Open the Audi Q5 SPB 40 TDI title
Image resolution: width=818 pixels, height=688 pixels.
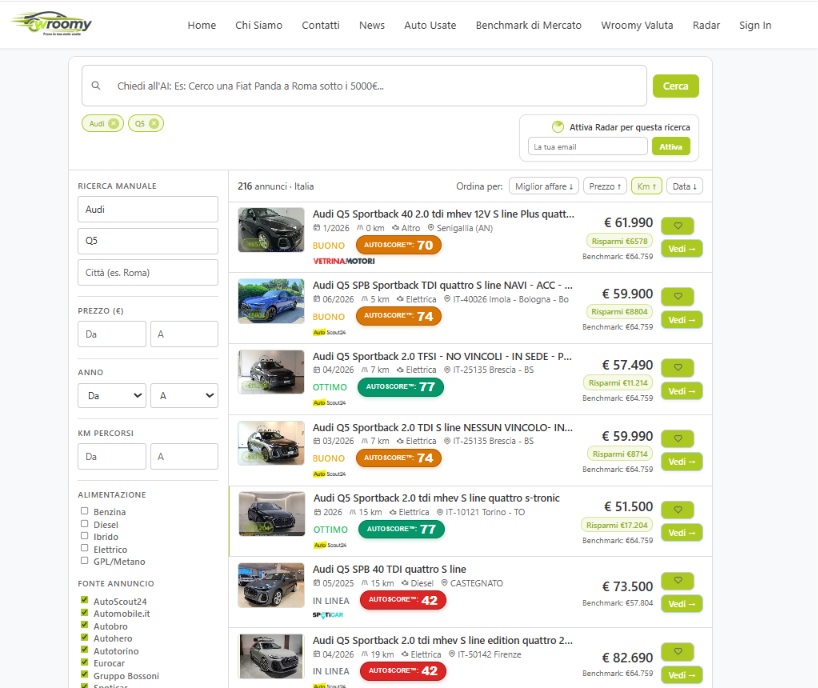(x=389, y=569)
